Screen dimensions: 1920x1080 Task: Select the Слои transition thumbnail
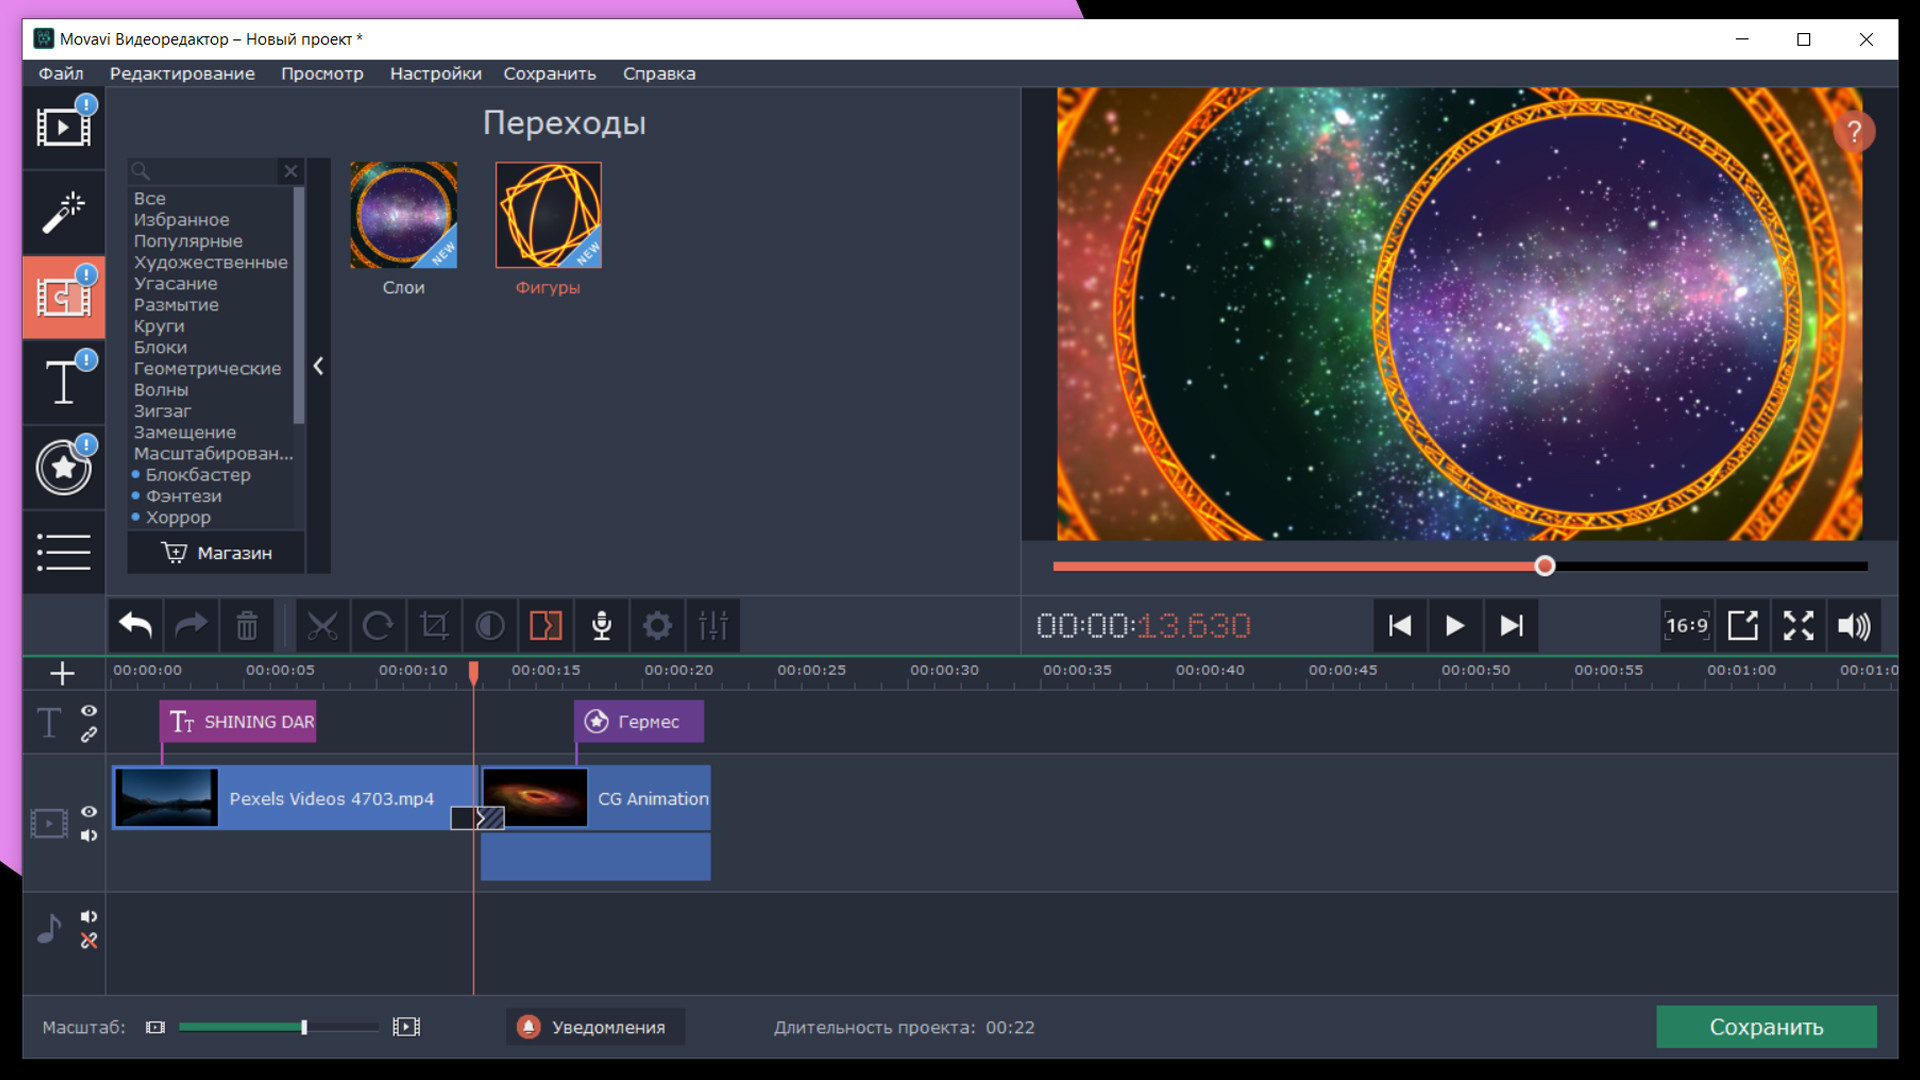click(403, 215)
